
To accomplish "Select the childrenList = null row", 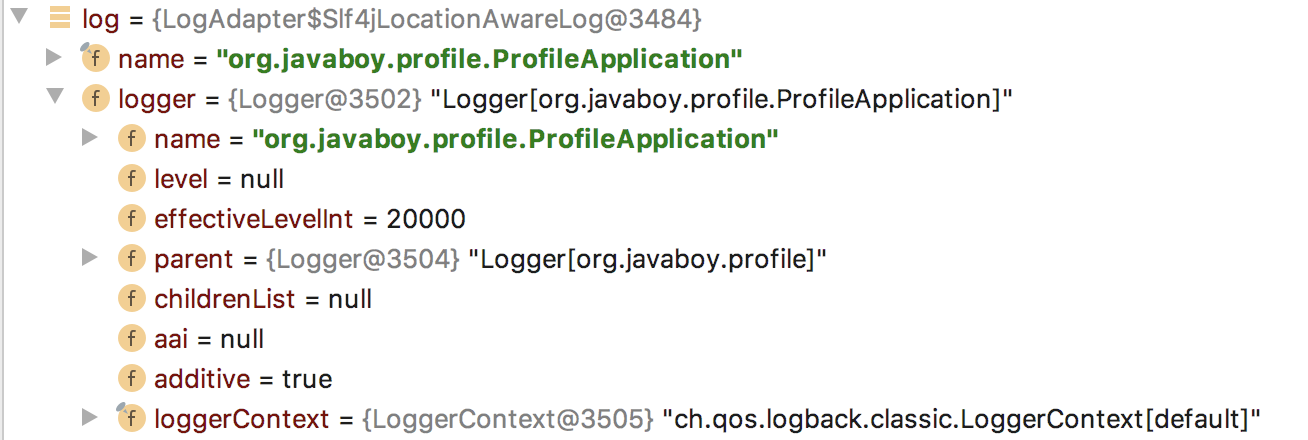I will point(263,299).
